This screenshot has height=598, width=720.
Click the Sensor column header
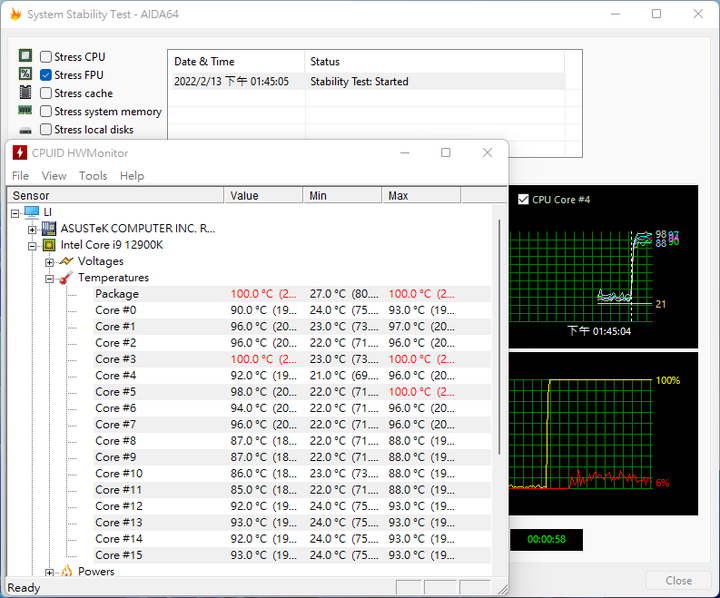pos(115,195)
